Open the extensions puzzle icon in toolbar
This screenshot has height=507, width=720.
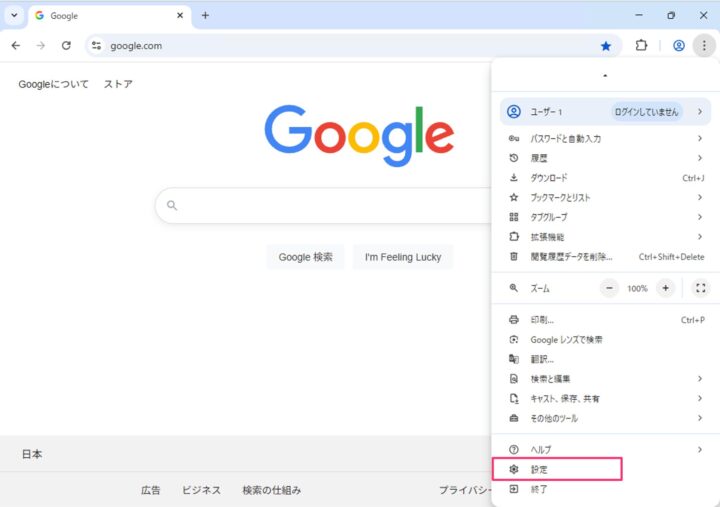(641, 45)
